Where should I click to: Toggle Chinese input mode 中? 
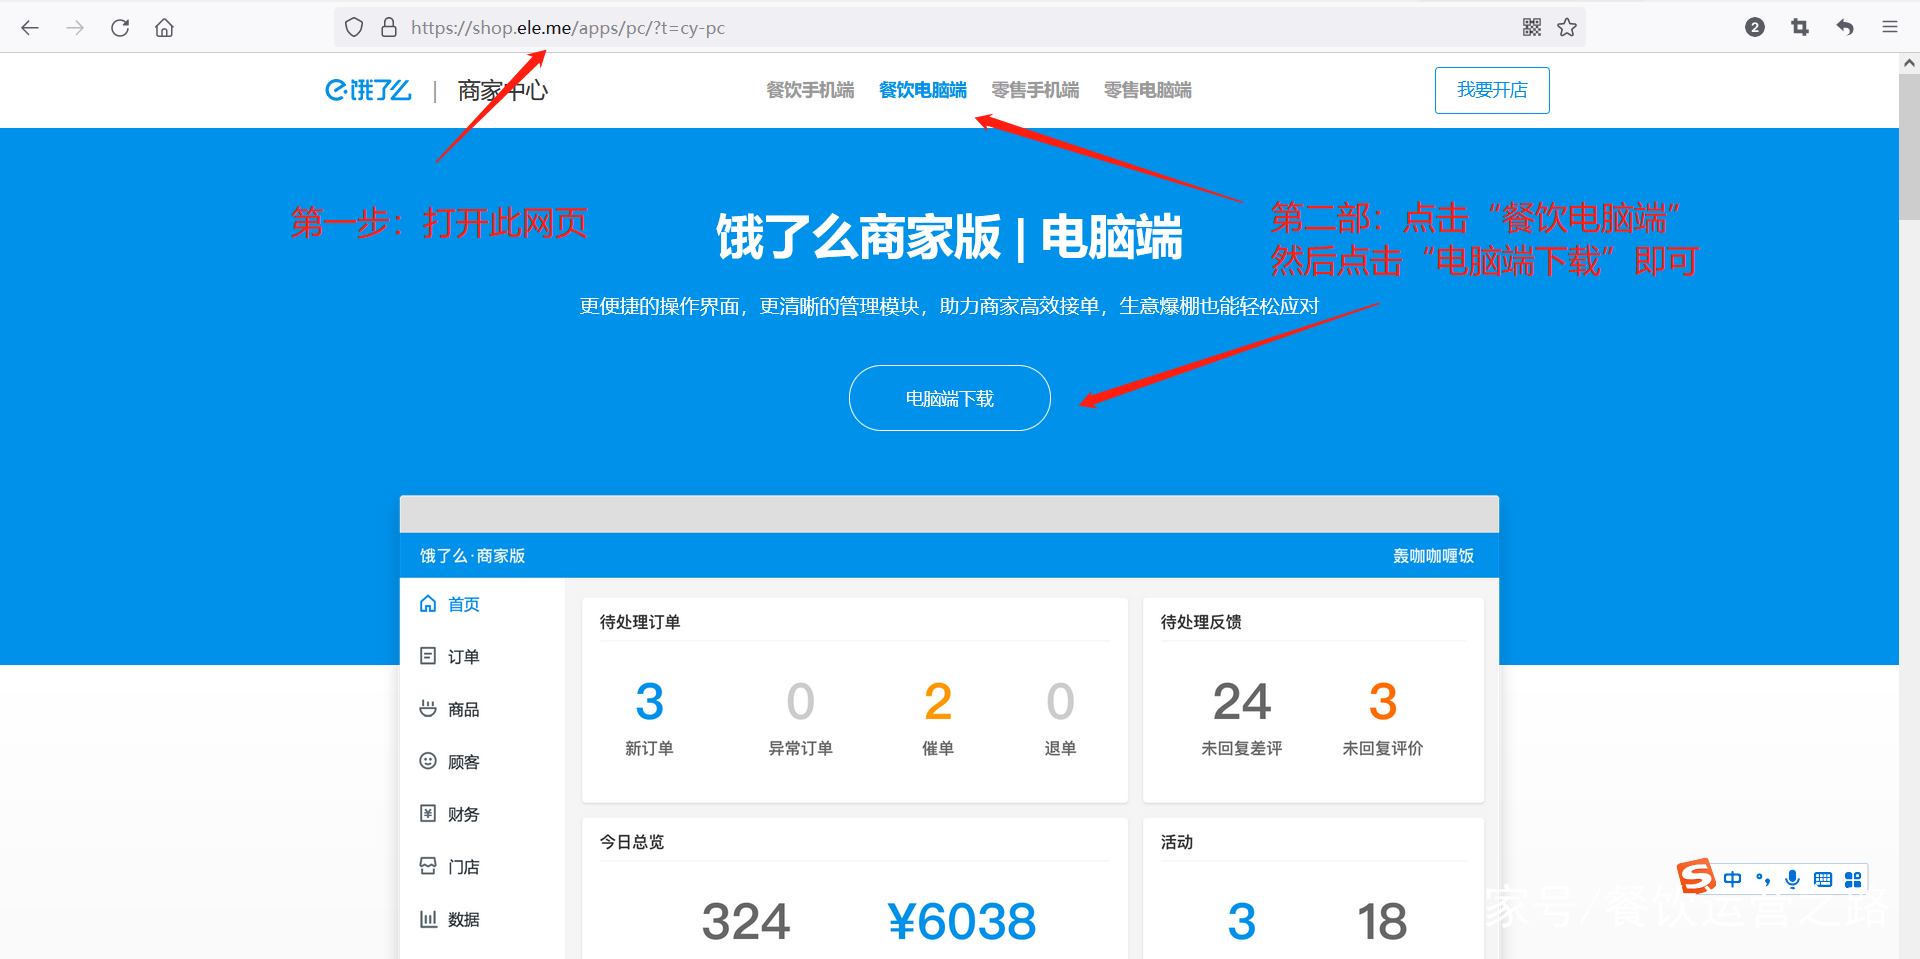click(x=1733, y=879)
